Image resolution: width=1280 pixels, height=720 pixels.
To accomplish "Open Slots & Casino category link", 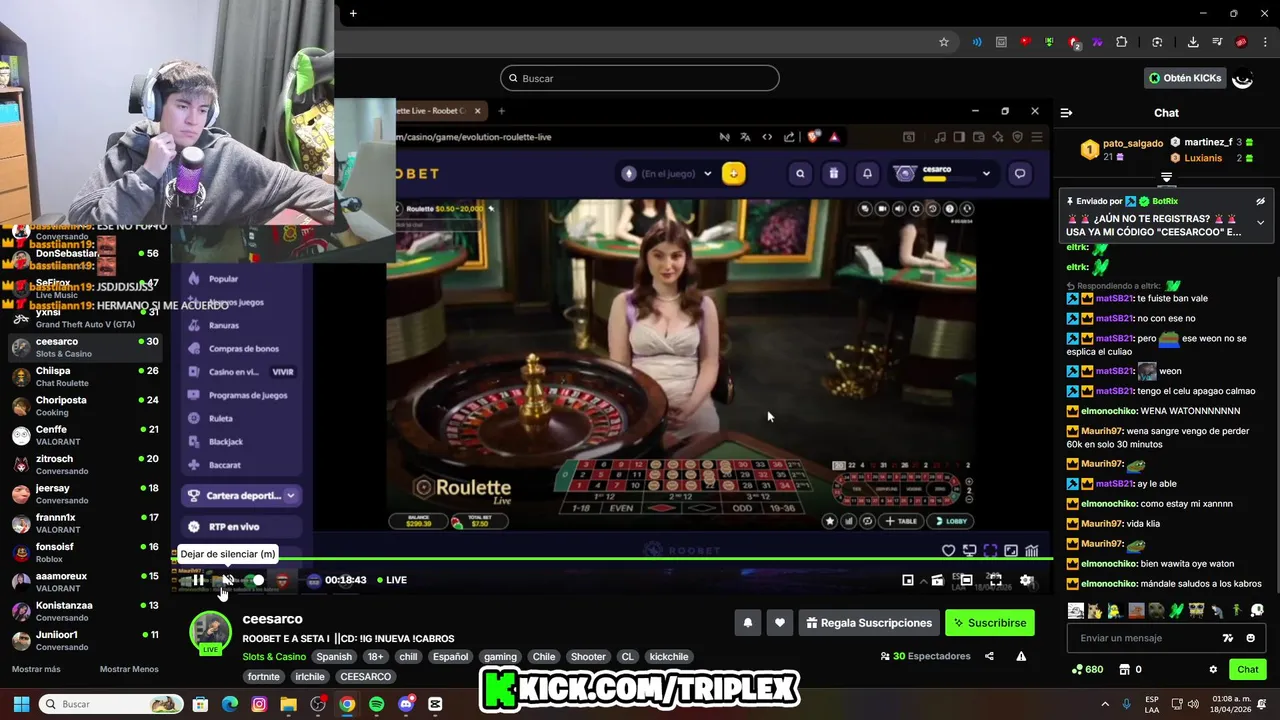I will (x=274, y=657).
